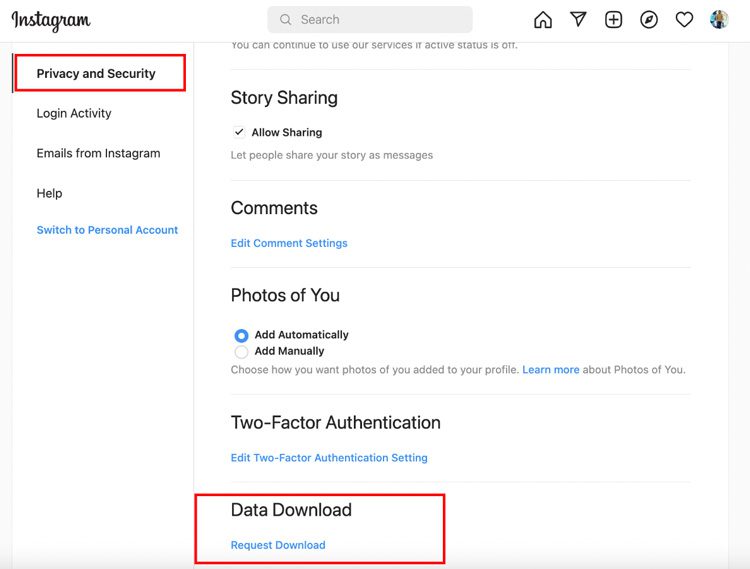Select the Add Automatically radio button
The image size is (750, 569).
coord(241,335)
